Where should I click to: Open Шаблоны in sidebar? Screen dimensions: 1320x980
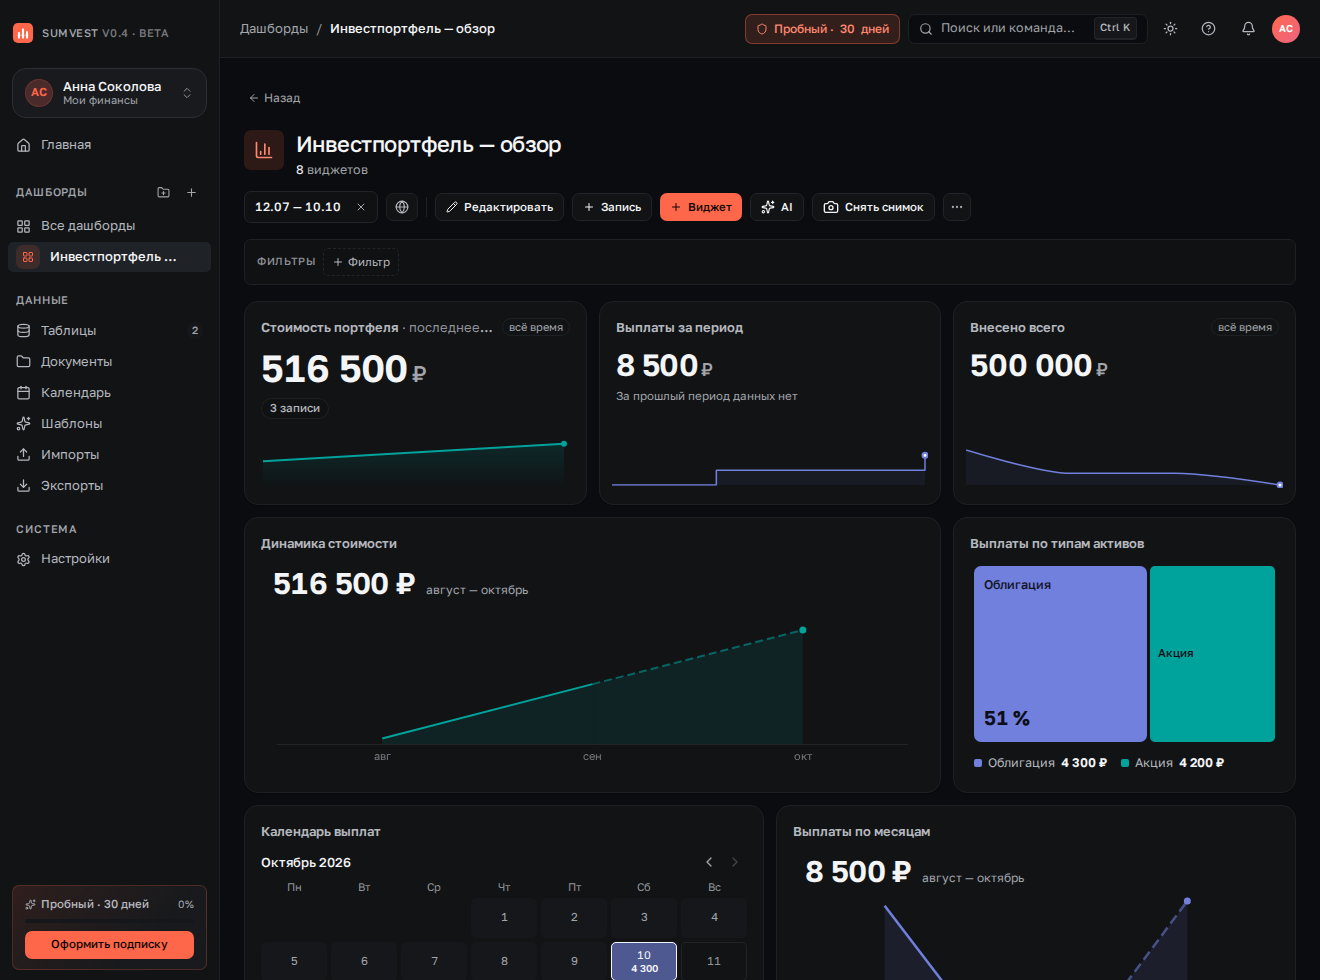click(x=110, y=423)
